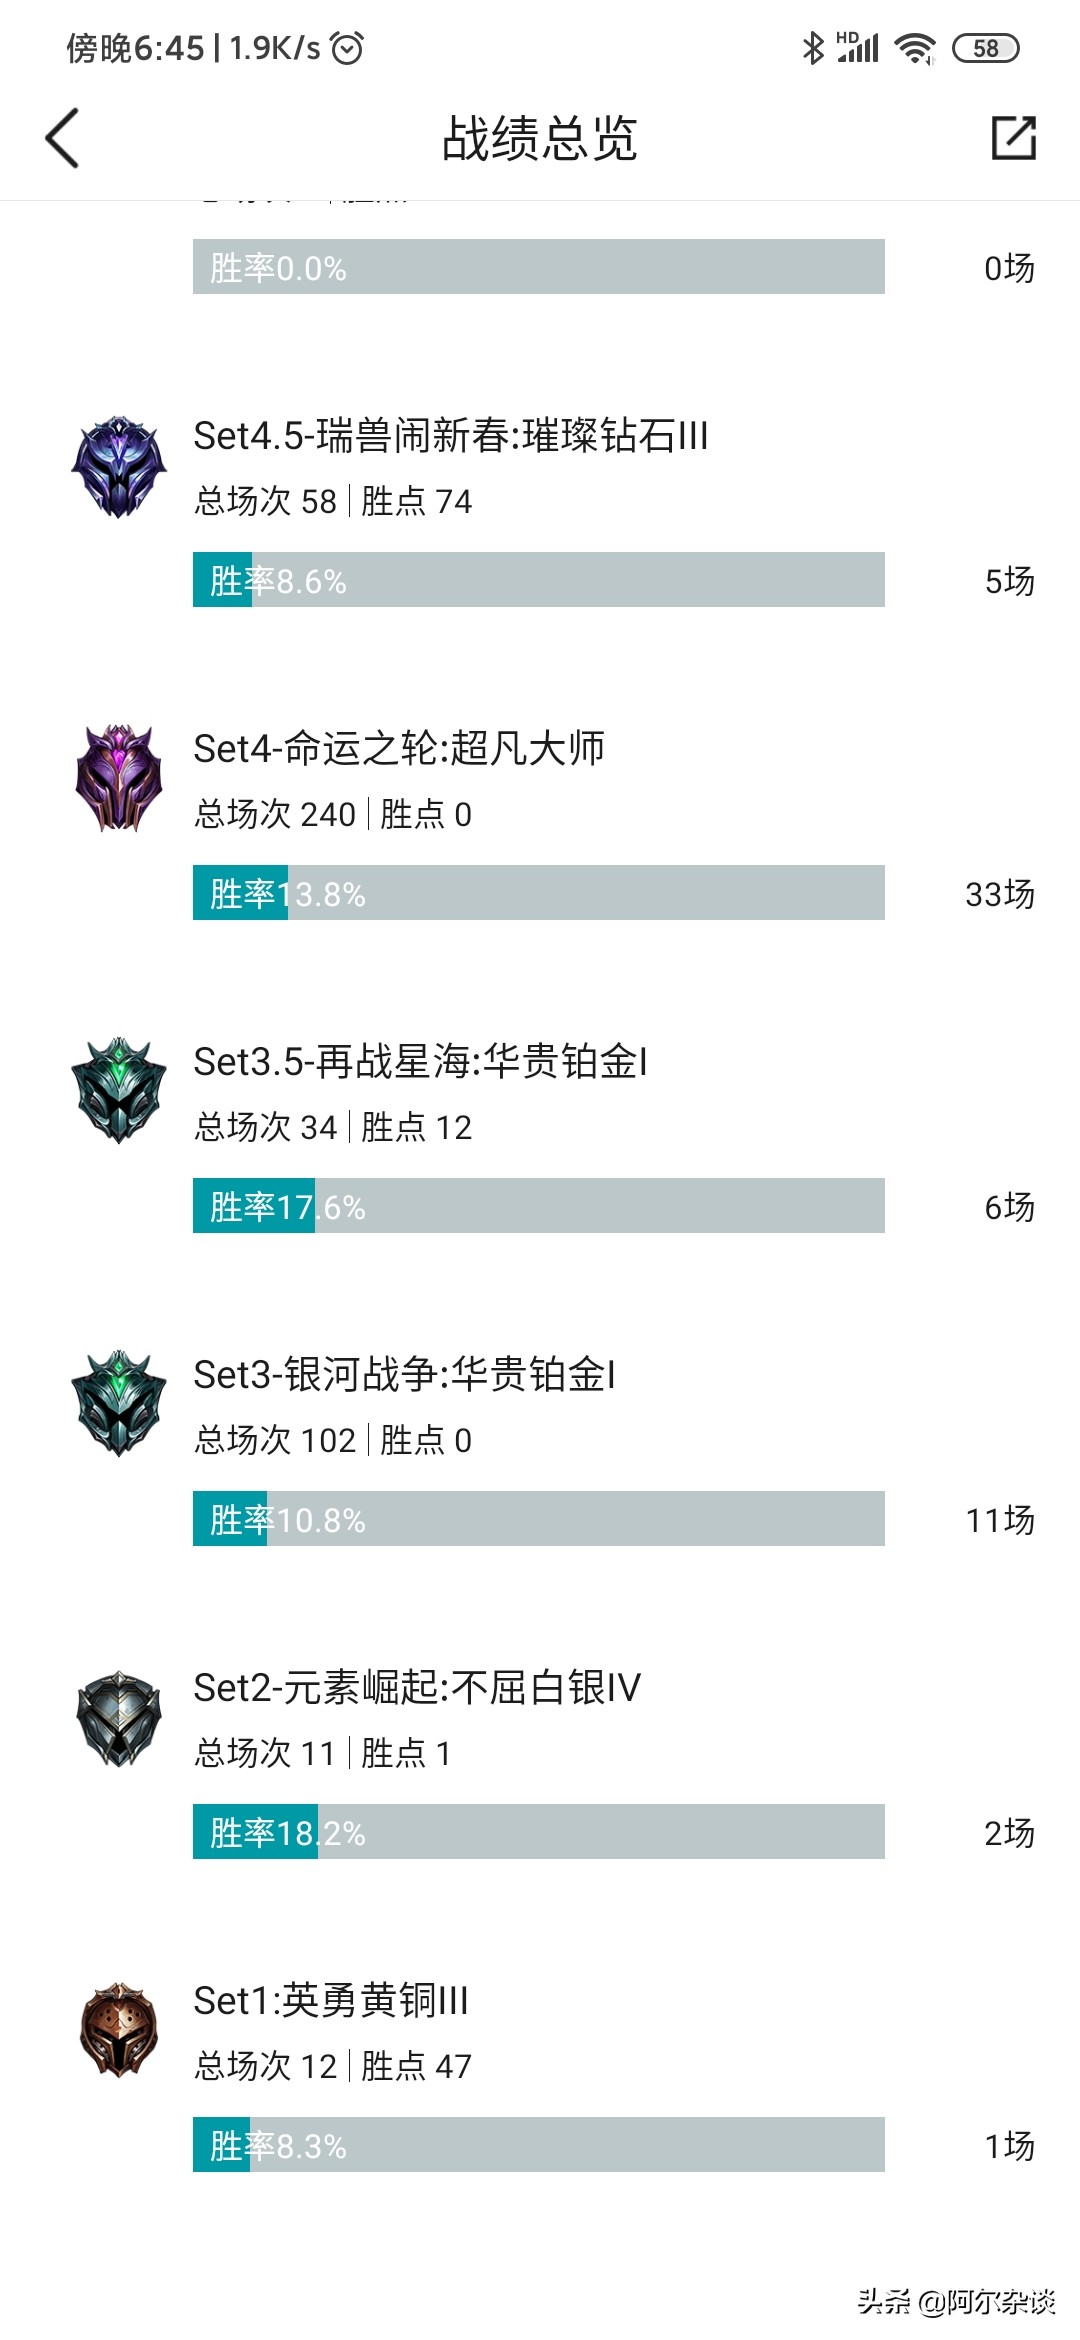Tap the battery indicator showing 58
The width and height of the screenshot is (1080, 2340).
point(985,48)
